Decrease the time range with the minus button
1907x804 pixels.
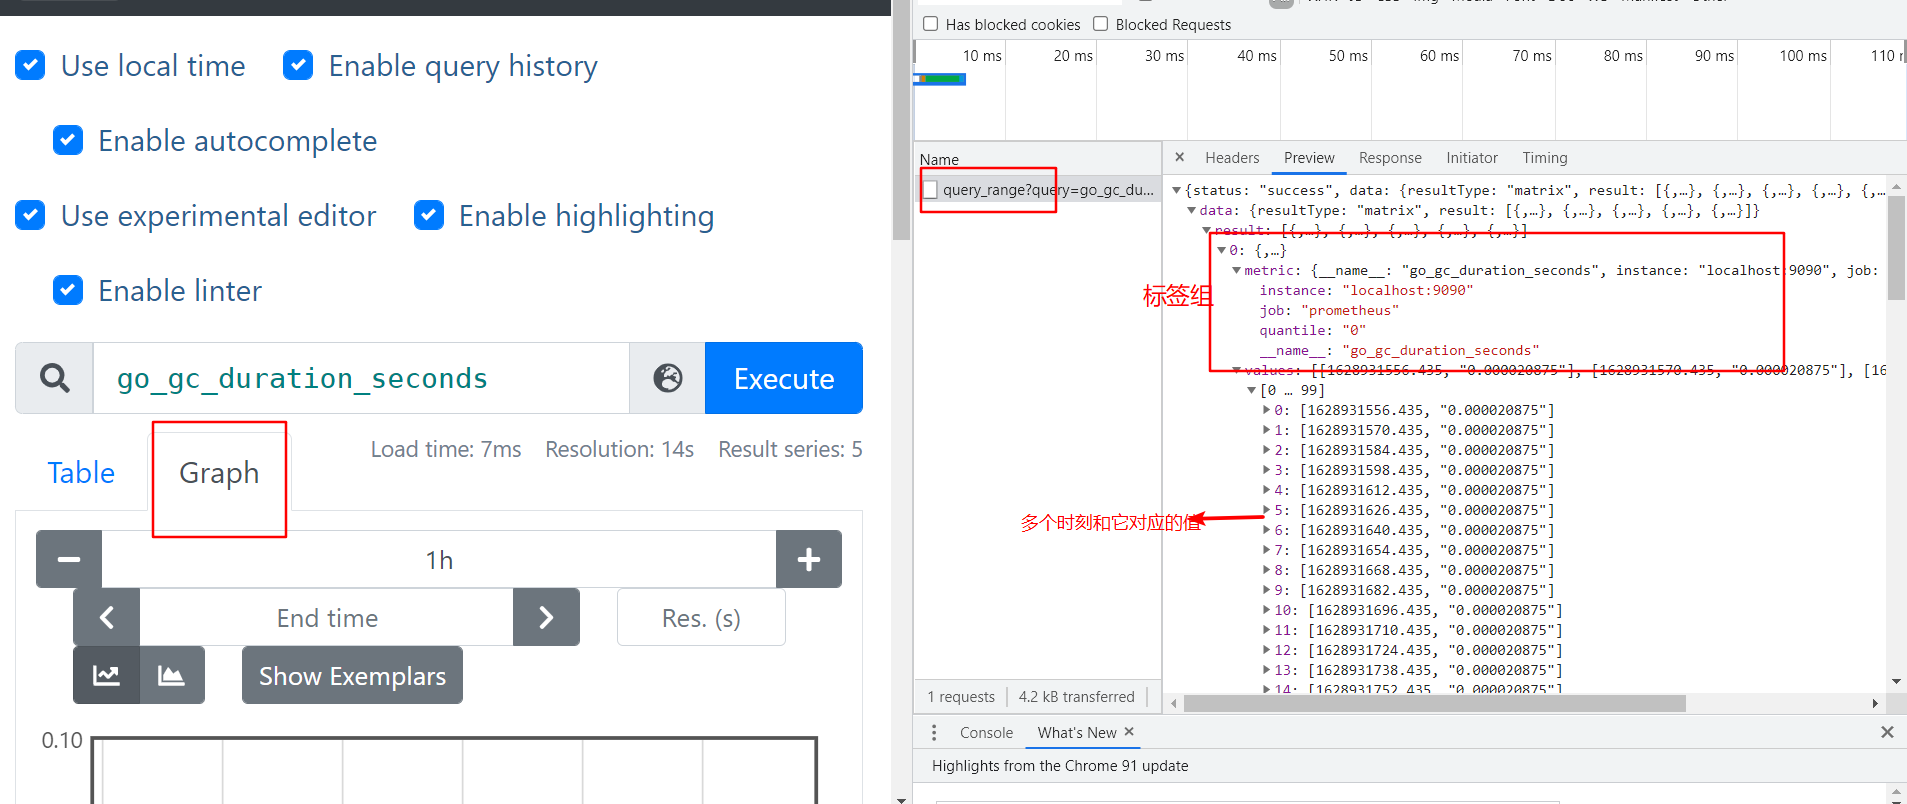69,559
